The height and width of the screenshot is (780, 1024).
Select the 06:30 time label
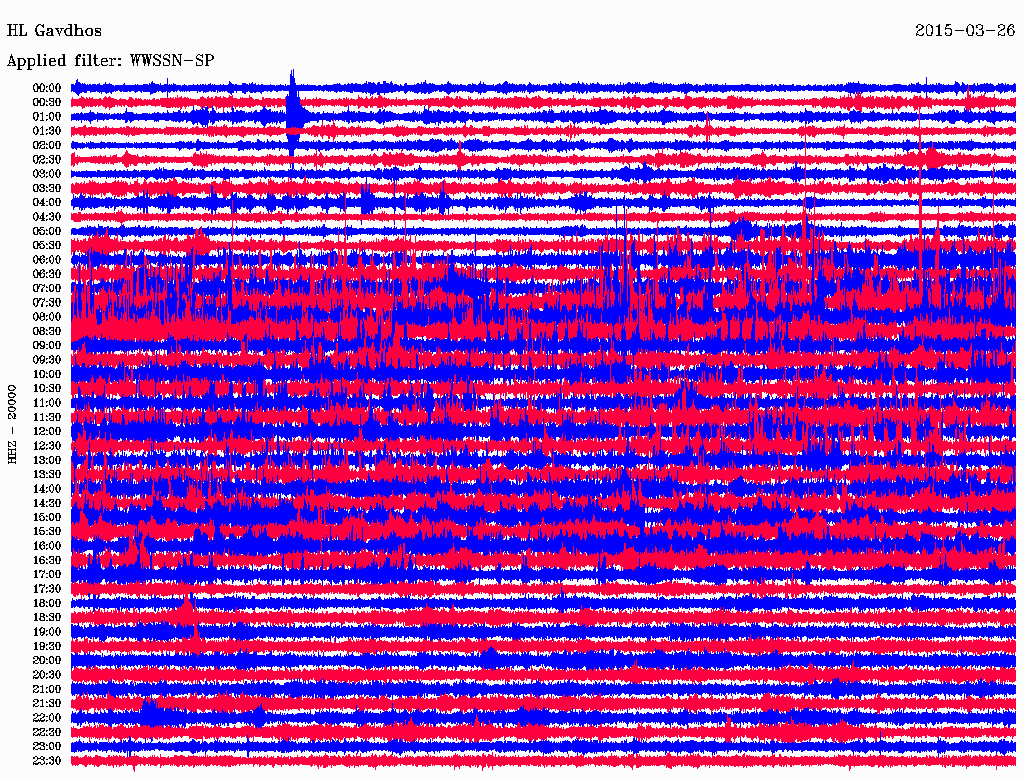tap(47, 274)
